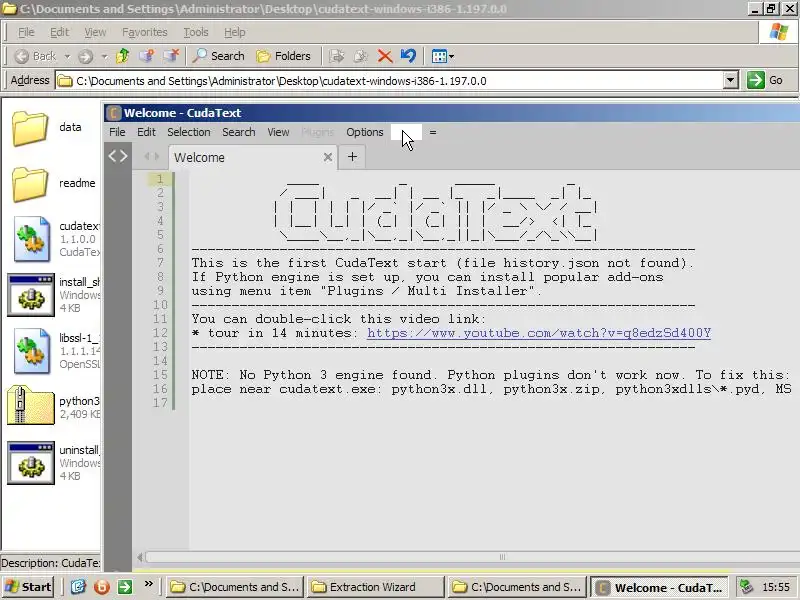Click line number 1 in the gutter
Screen dimensions: 800x600
click(160, 179)
